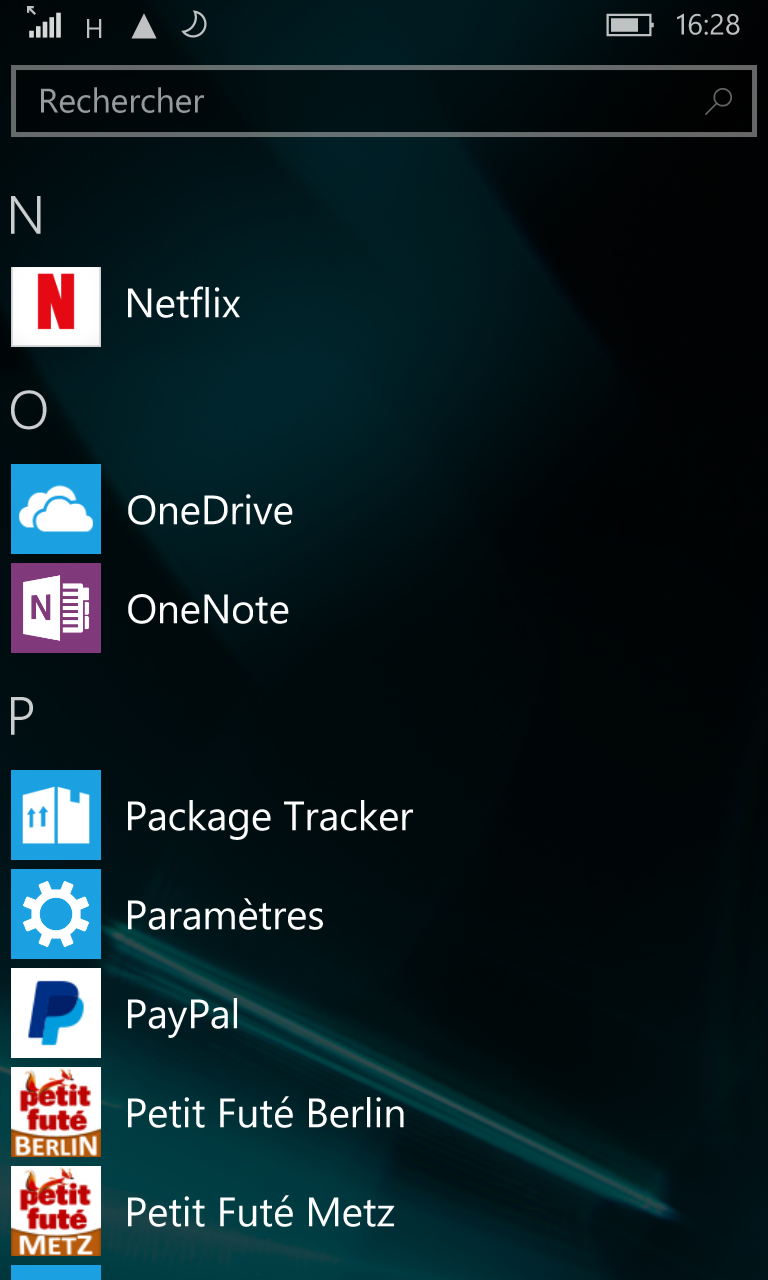Image resolution: width=768 pixels, height=1280 pixels.
Task: Select the Netflix text label
Action: [x=183, y=304]
